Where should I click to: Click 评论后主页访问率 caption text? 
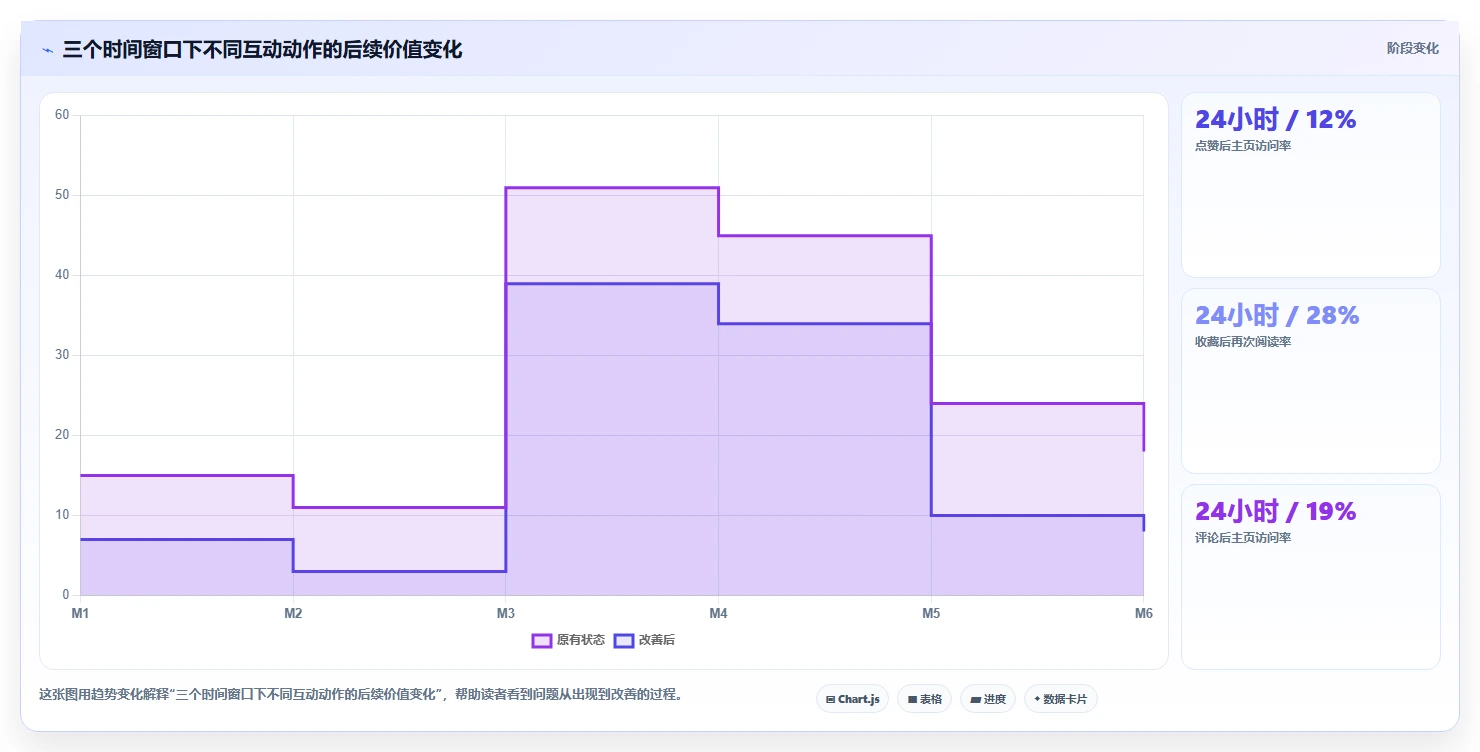[x=1243, y=538]
